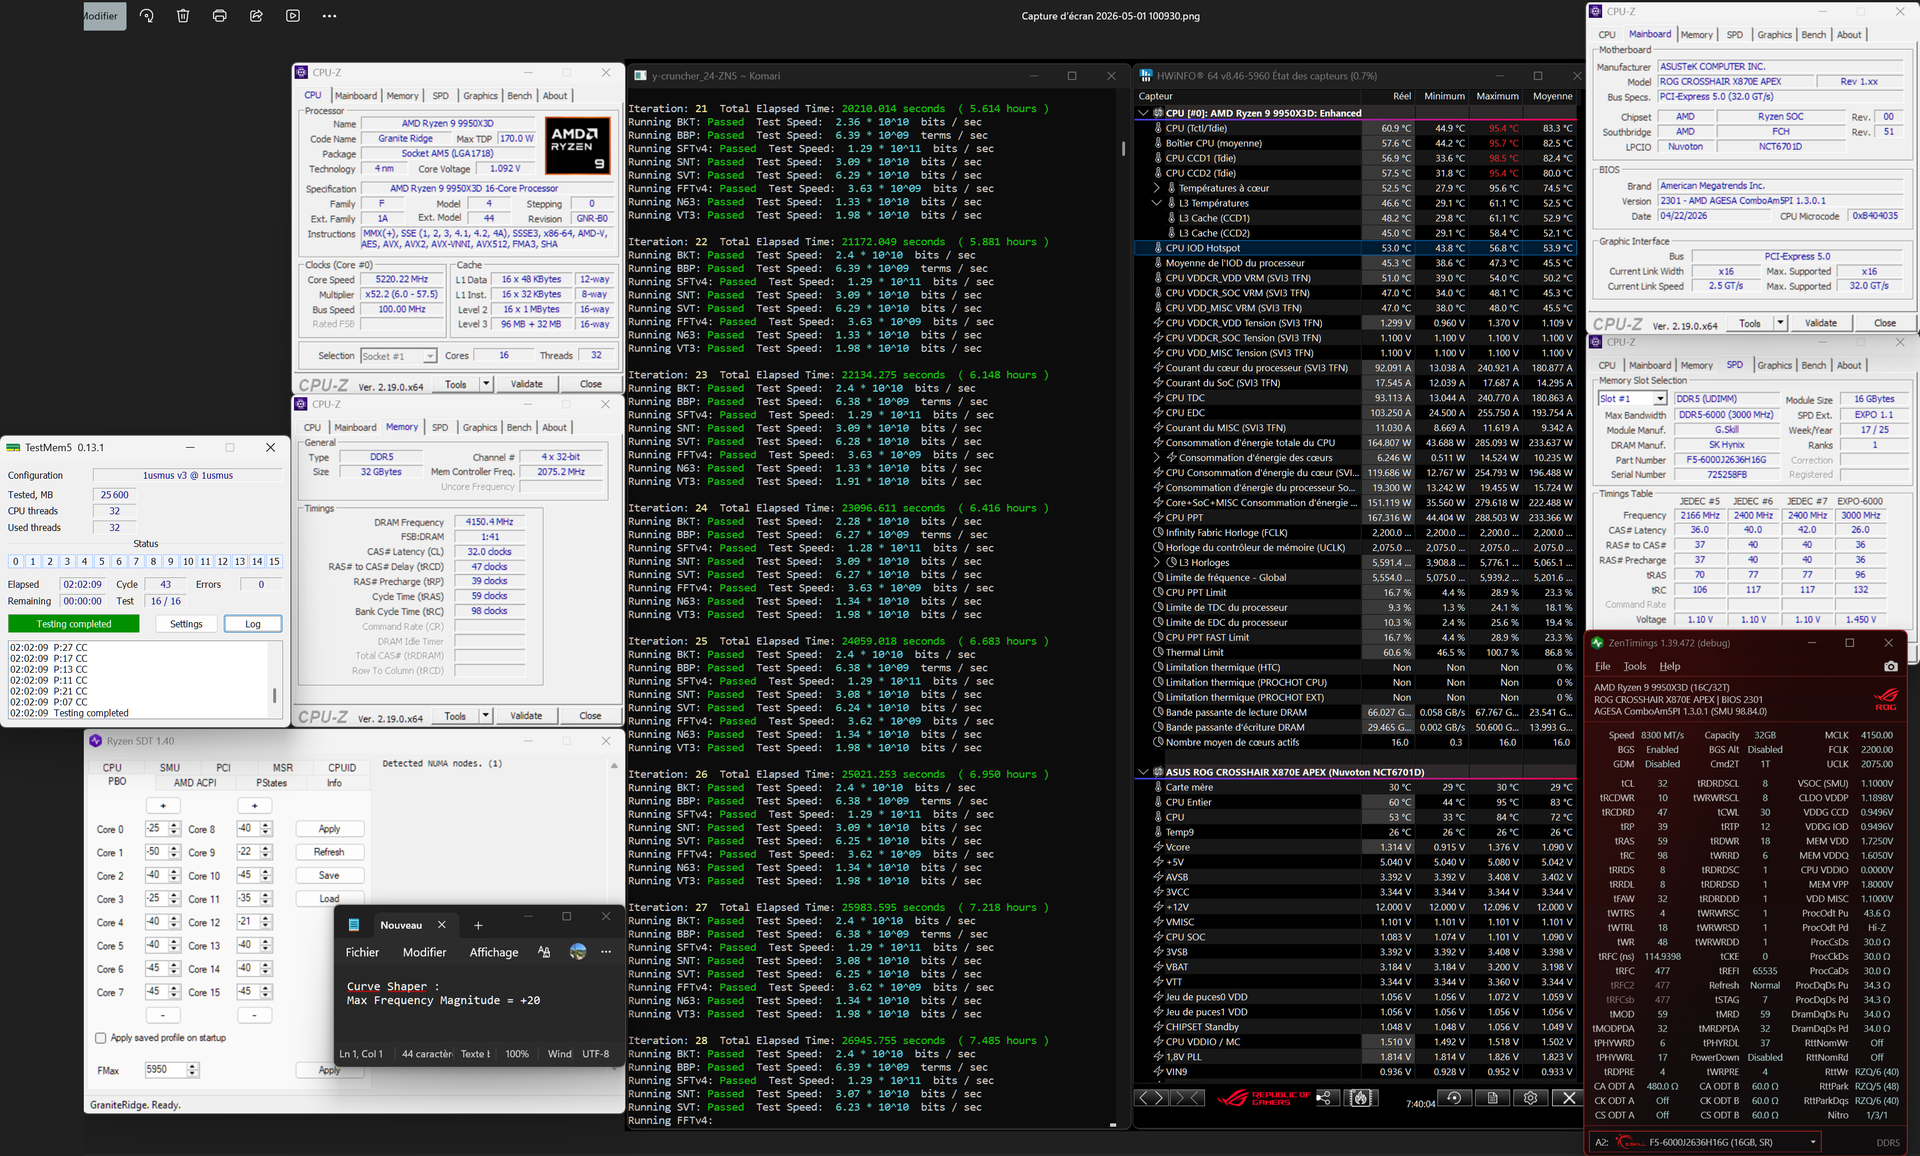The image size is (1920, 1156).
Task: Open the Fichier menu in Notepad
Action: point(362,952)
